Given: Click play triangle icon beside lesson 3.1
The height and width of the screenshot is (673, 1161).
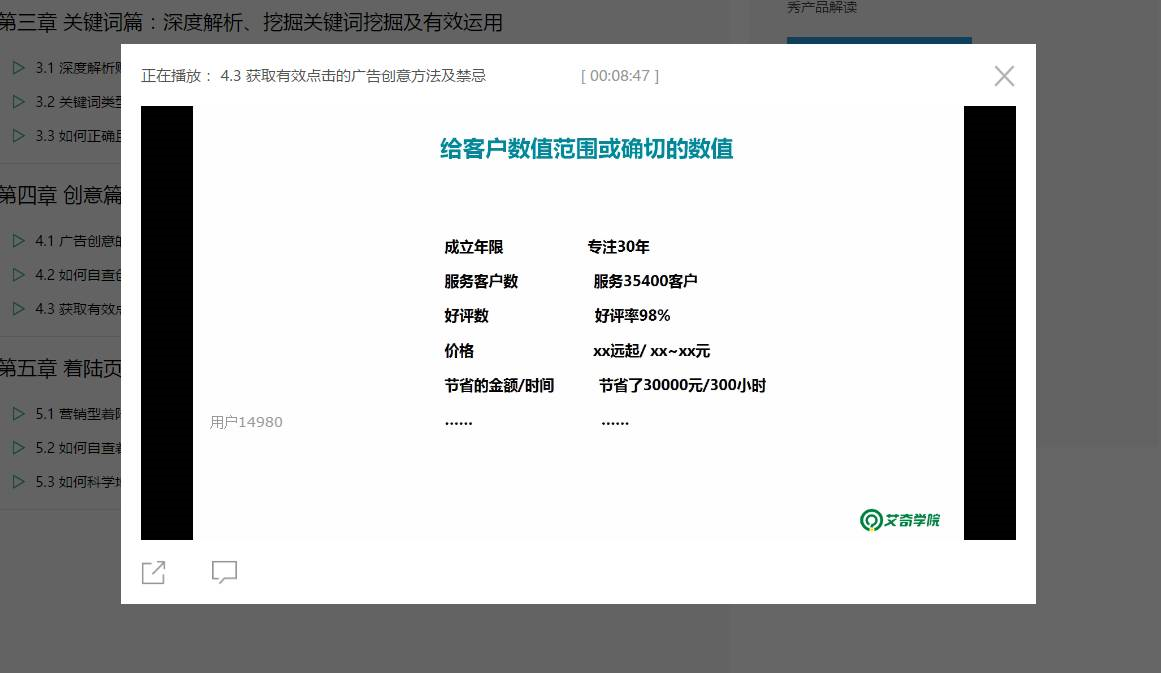Looking at the screenshot, I should (18, 68).
